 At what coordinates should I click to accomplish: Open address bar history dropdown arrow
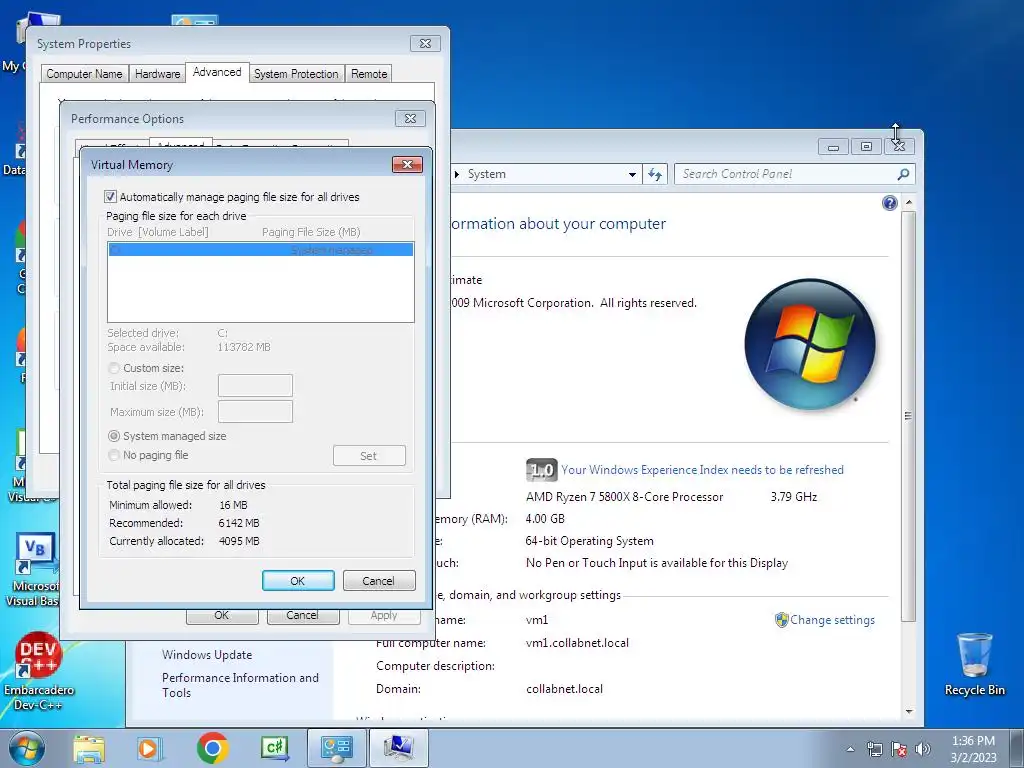(x=632, y=174)
